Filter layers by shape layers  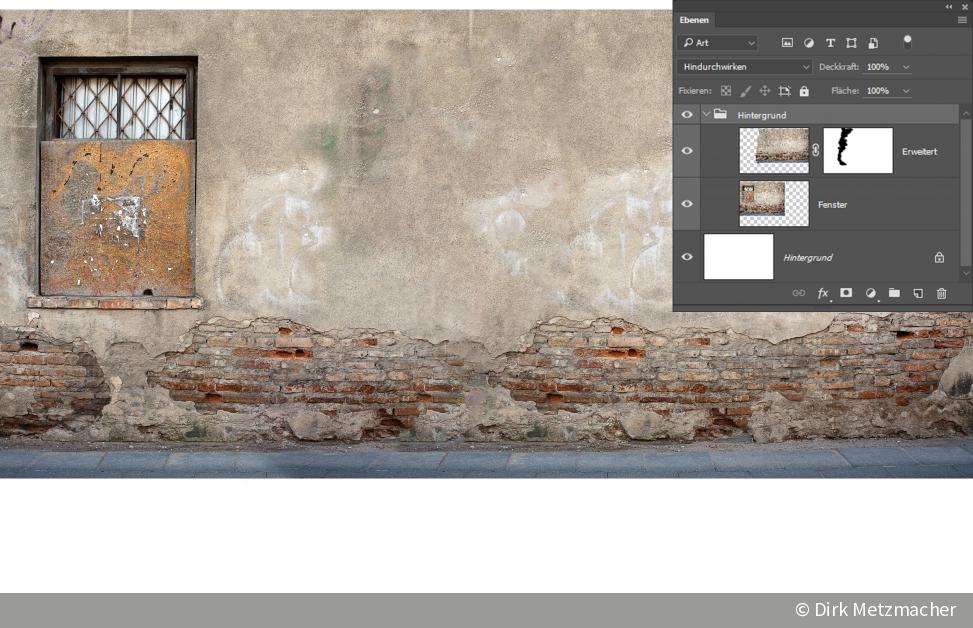pyautogui.click(x=851, y=43)
